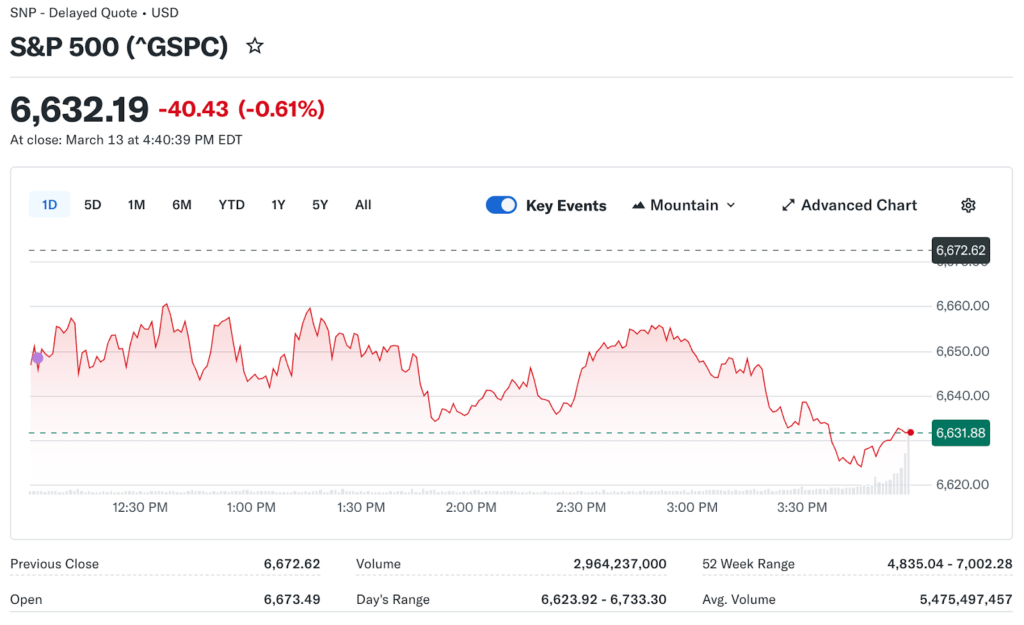
Task: Show All historical data range
Action: [363, 205]
